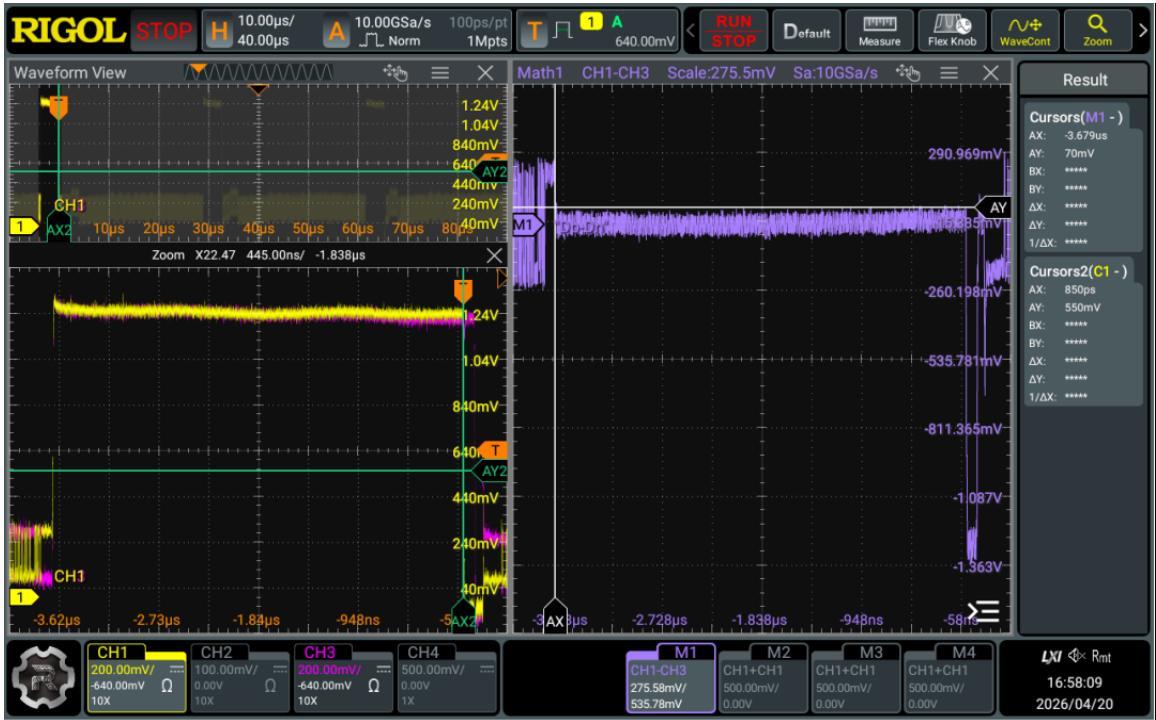Toggle the M2 math channel
The width and height of the screenshot is (1156, 720).
pyautogui.click(x=763, y=678)
